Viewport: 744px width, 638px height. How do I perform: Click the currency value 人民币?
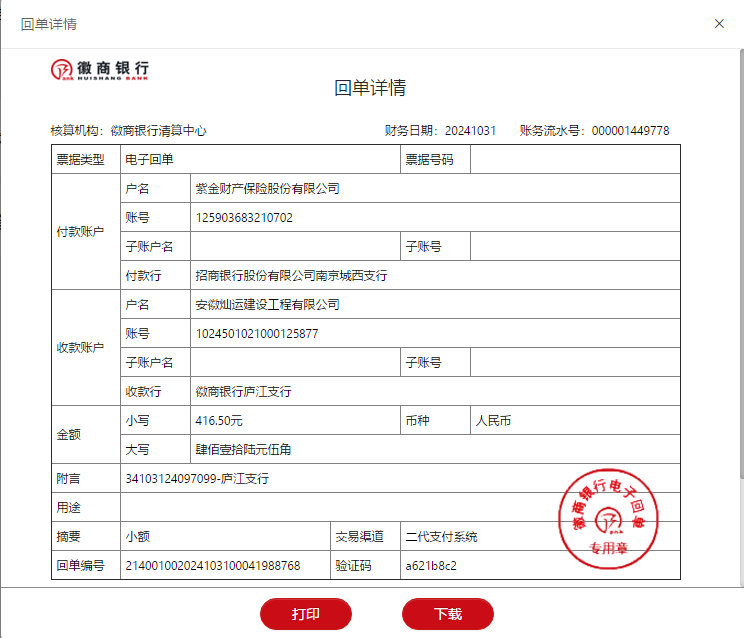(x=493, y=421)
